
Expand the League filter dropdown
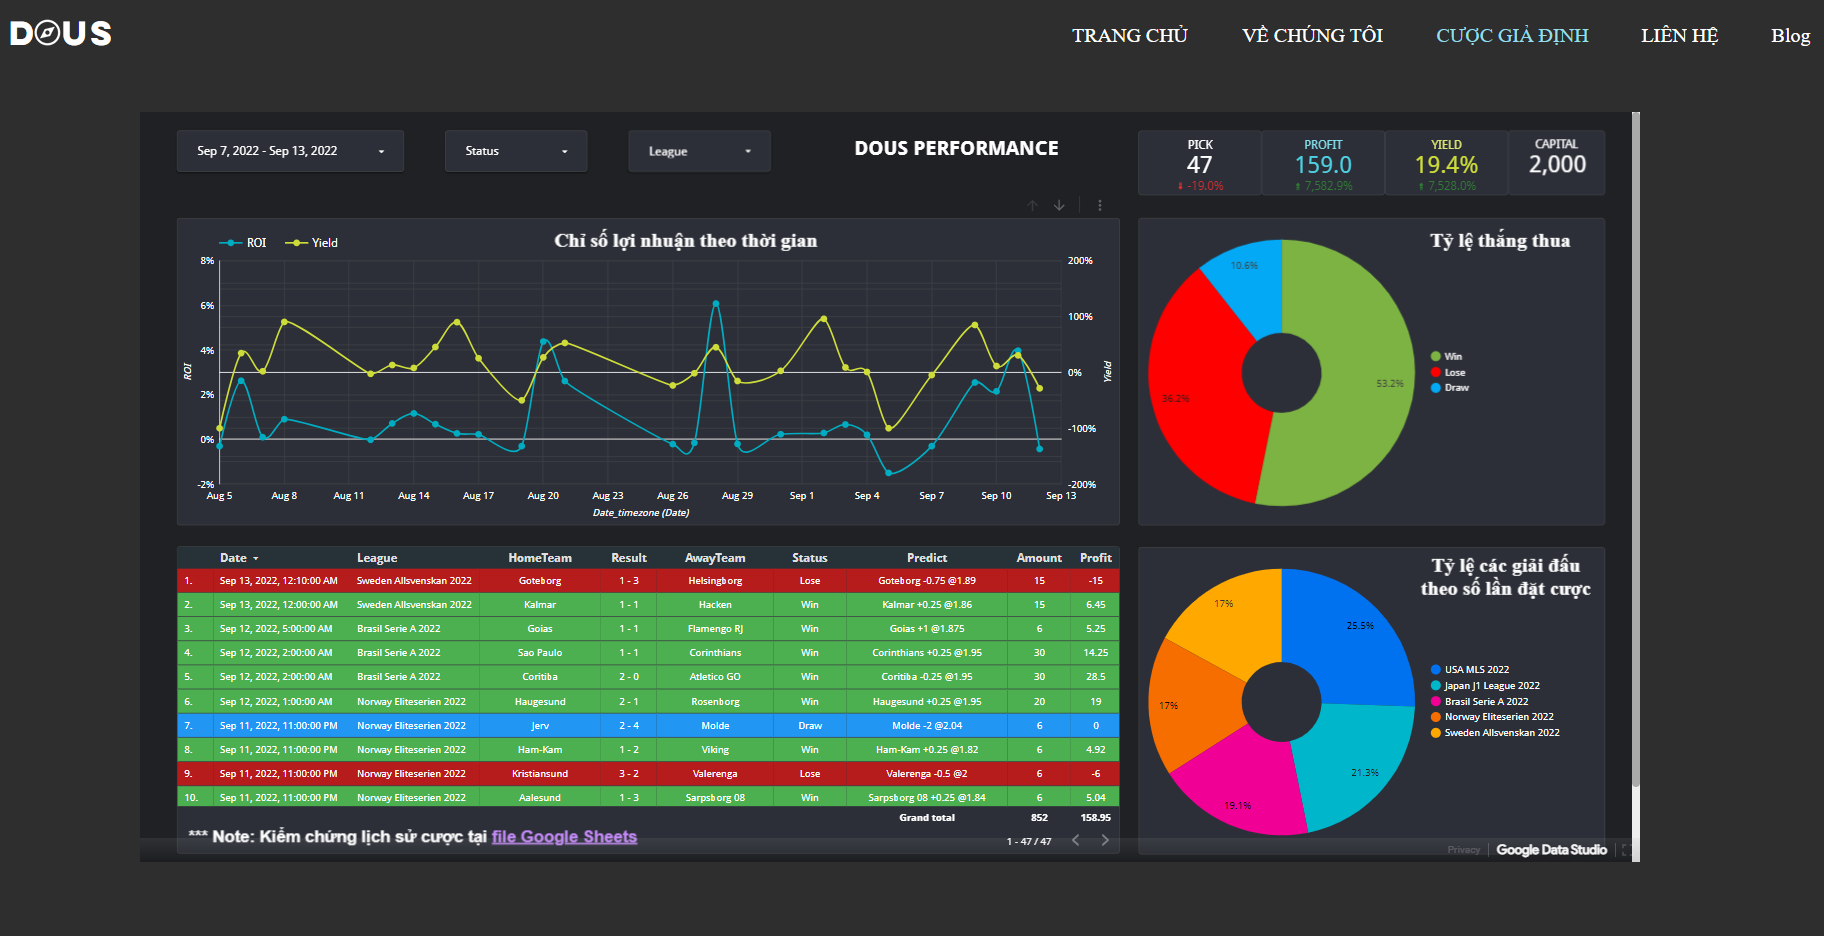(699, 152)
